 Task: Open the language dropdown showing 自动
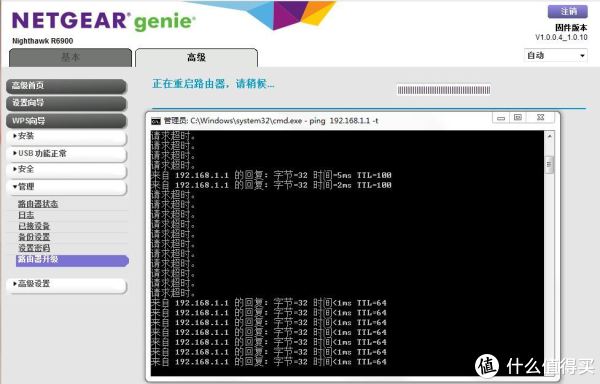click(x=556, y=56)
